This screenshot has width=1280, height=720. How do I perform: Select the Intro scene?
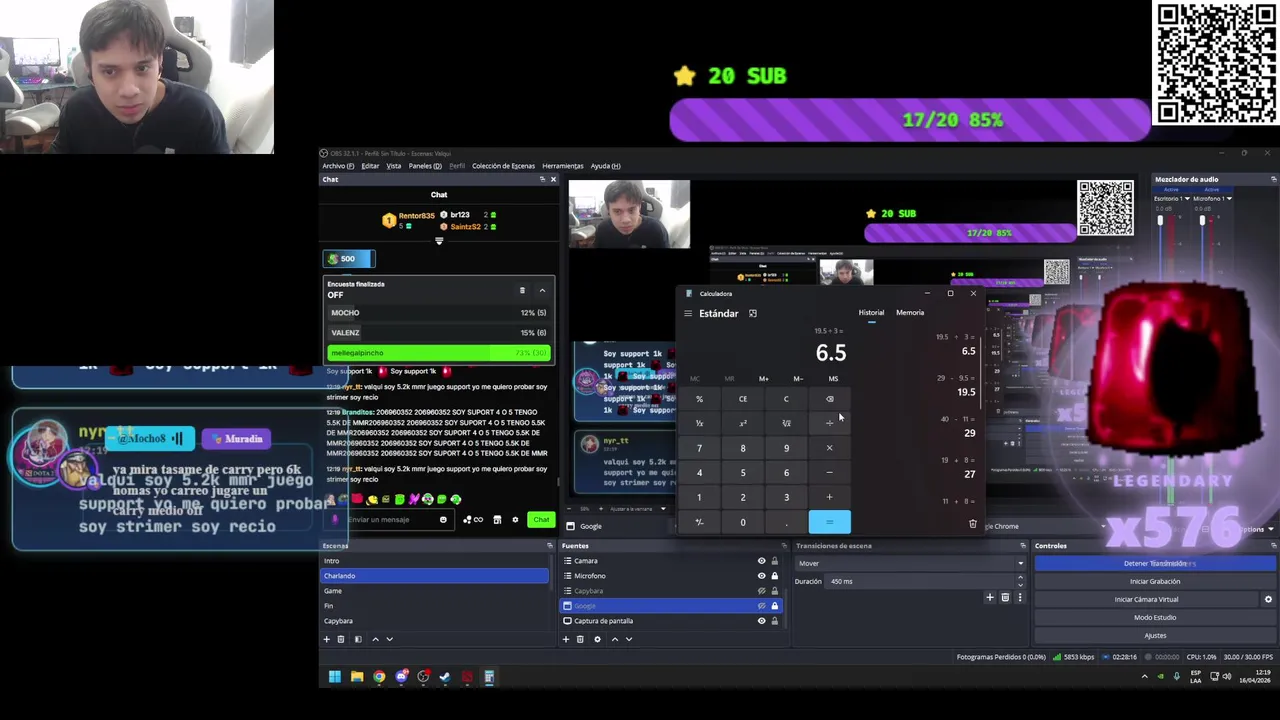[x=434, y=561]
